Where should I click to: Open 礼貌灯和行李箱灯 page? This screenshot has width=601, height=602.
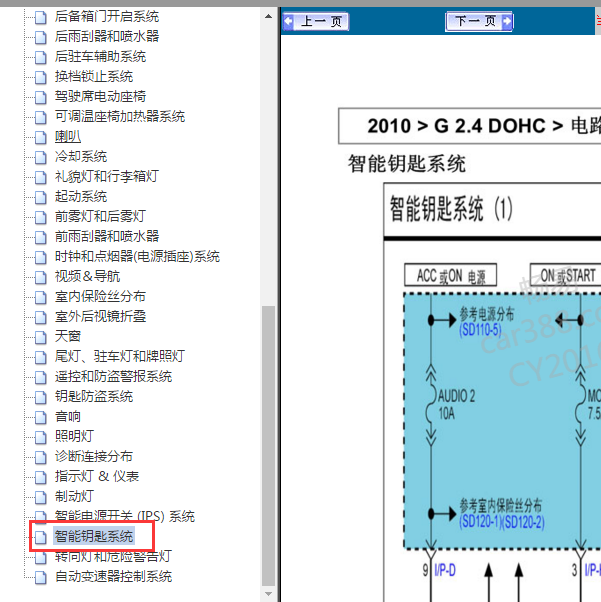tap(106, 176)
